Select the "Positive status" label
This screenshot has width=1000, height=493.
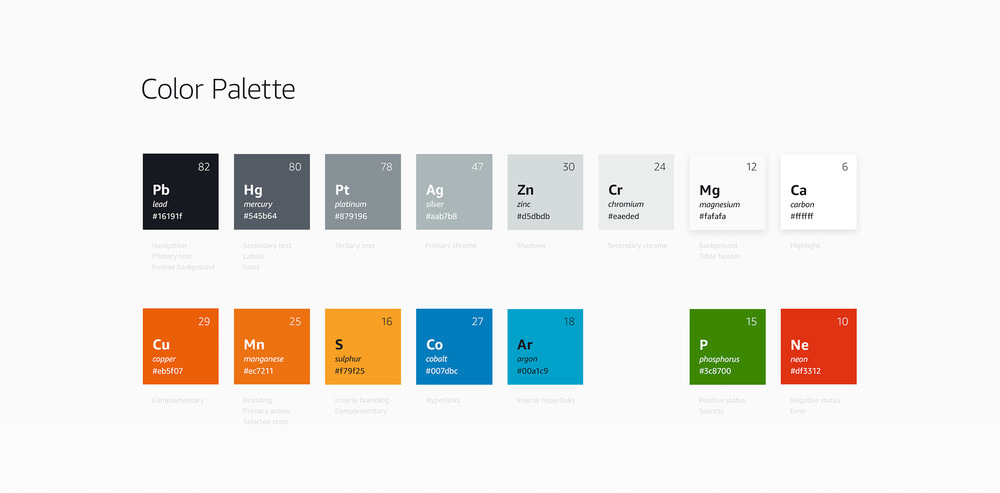723,401
